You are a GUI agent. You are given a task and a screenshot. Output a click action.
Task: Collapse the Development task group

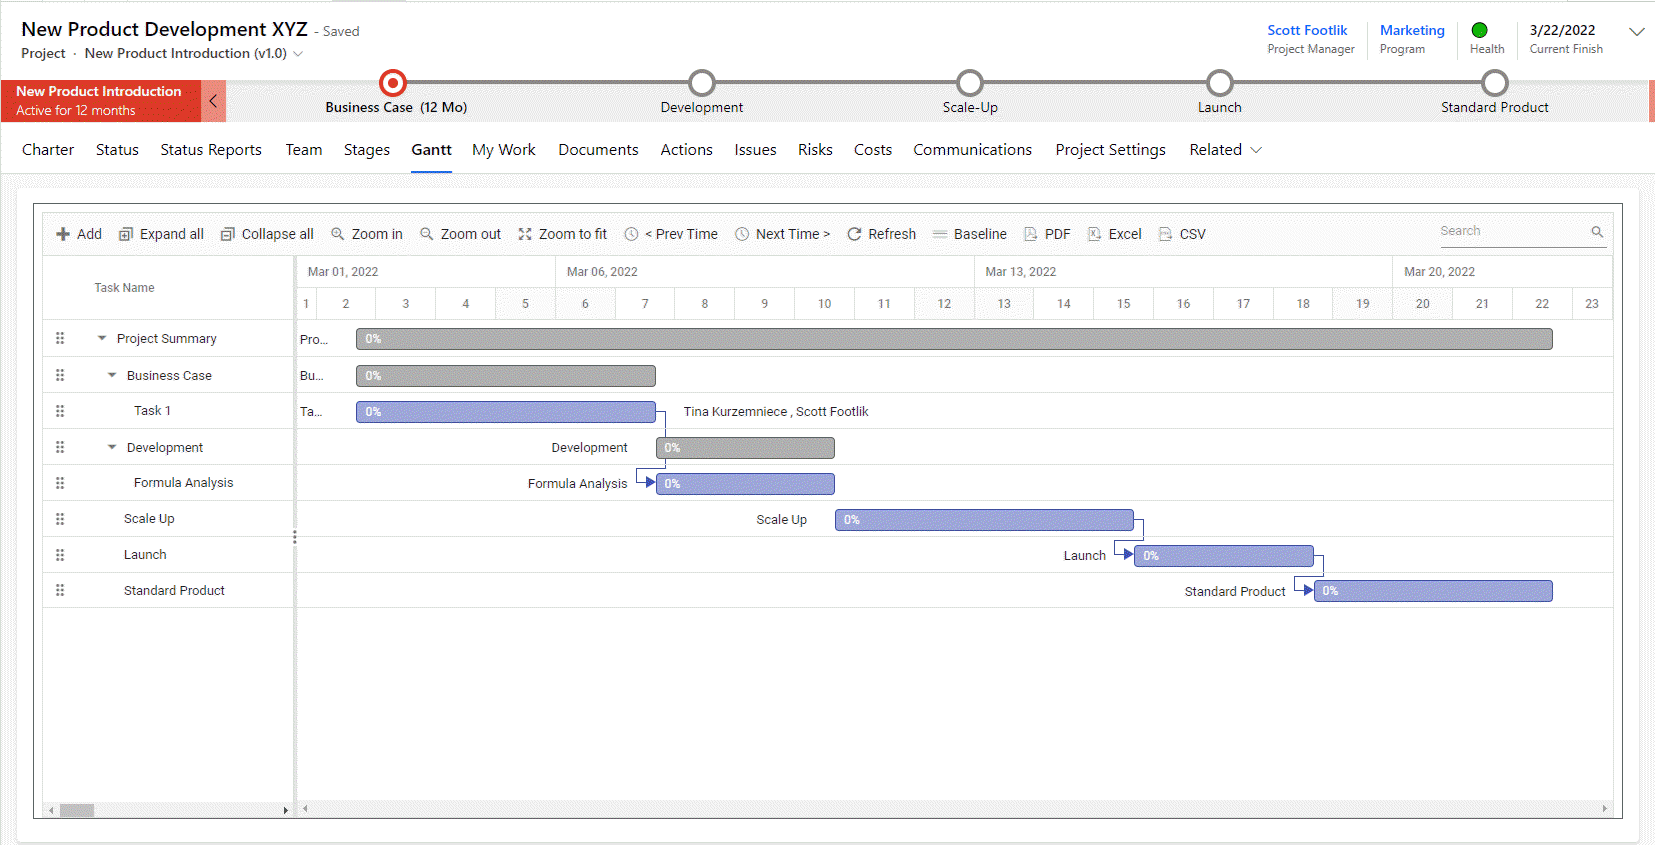pyautogui.click(x=112, y=447)
